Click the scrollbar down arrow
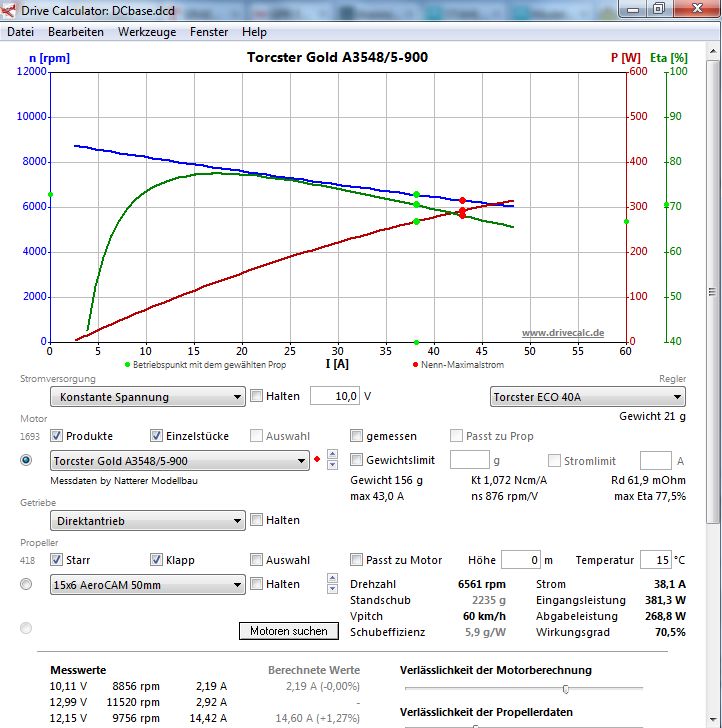This screenshot has width=722, height=728. tap(713, 720)
